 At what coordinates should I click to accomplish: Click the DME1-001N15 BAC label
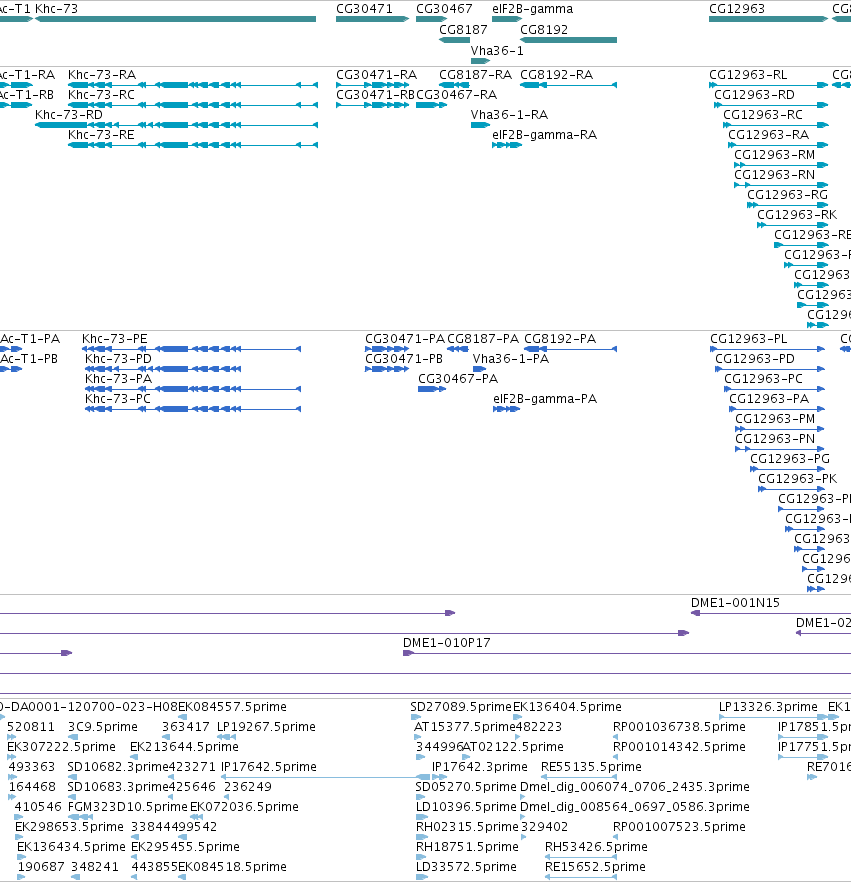[735, 603]
